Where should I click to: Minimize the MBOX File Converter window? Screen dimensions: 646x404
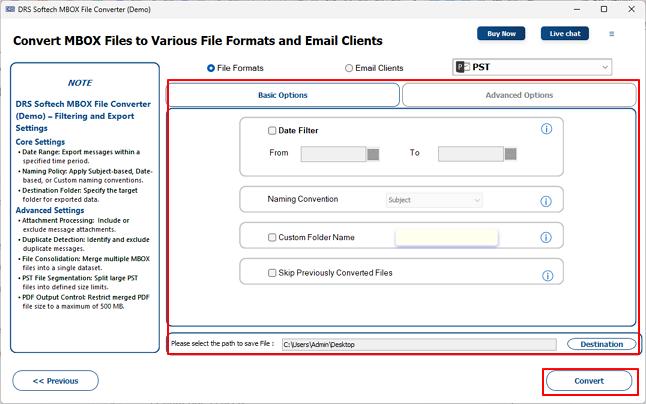(577, 9)
